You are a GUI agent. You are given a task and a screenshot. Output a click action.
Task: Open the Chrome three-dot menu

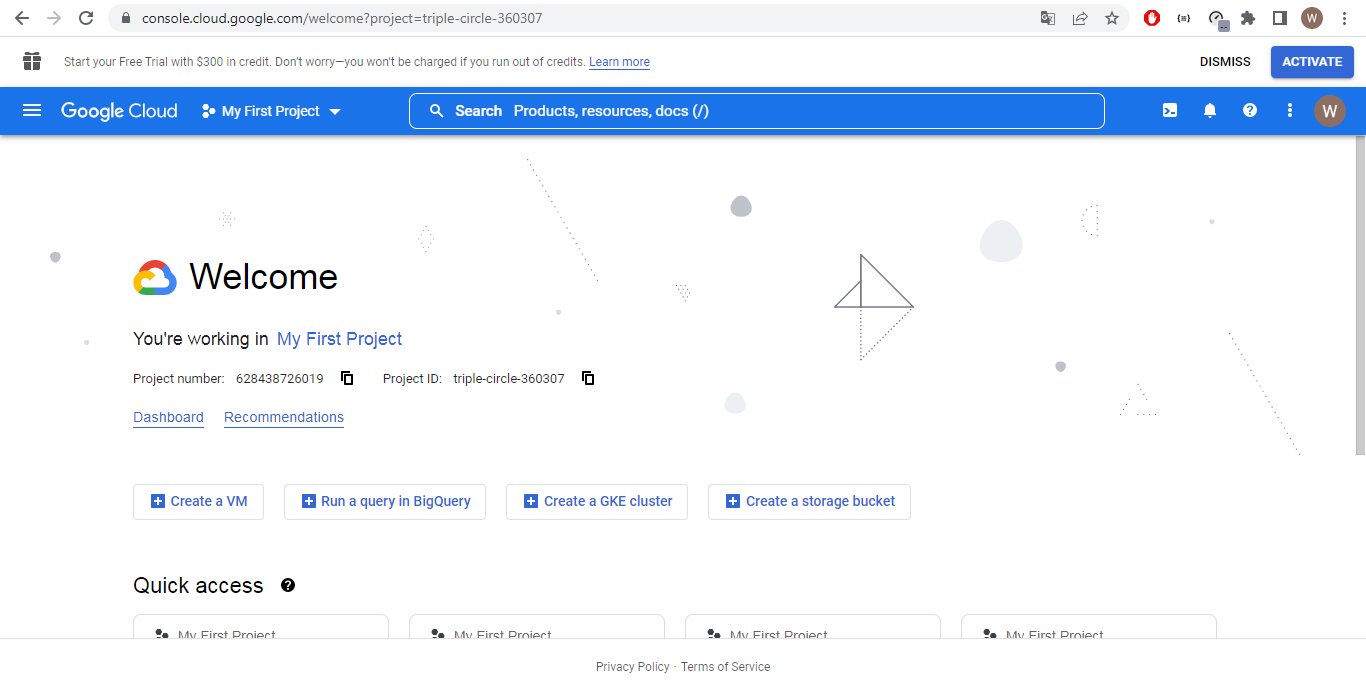(x=1344, y=18)
